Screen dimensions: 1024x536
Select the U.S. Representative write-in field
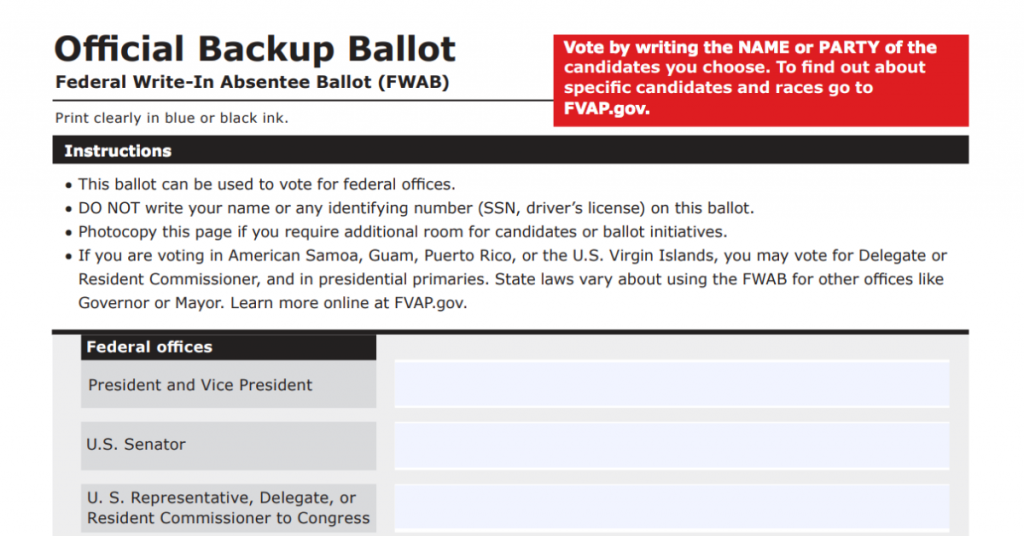[x=671, y=507]
